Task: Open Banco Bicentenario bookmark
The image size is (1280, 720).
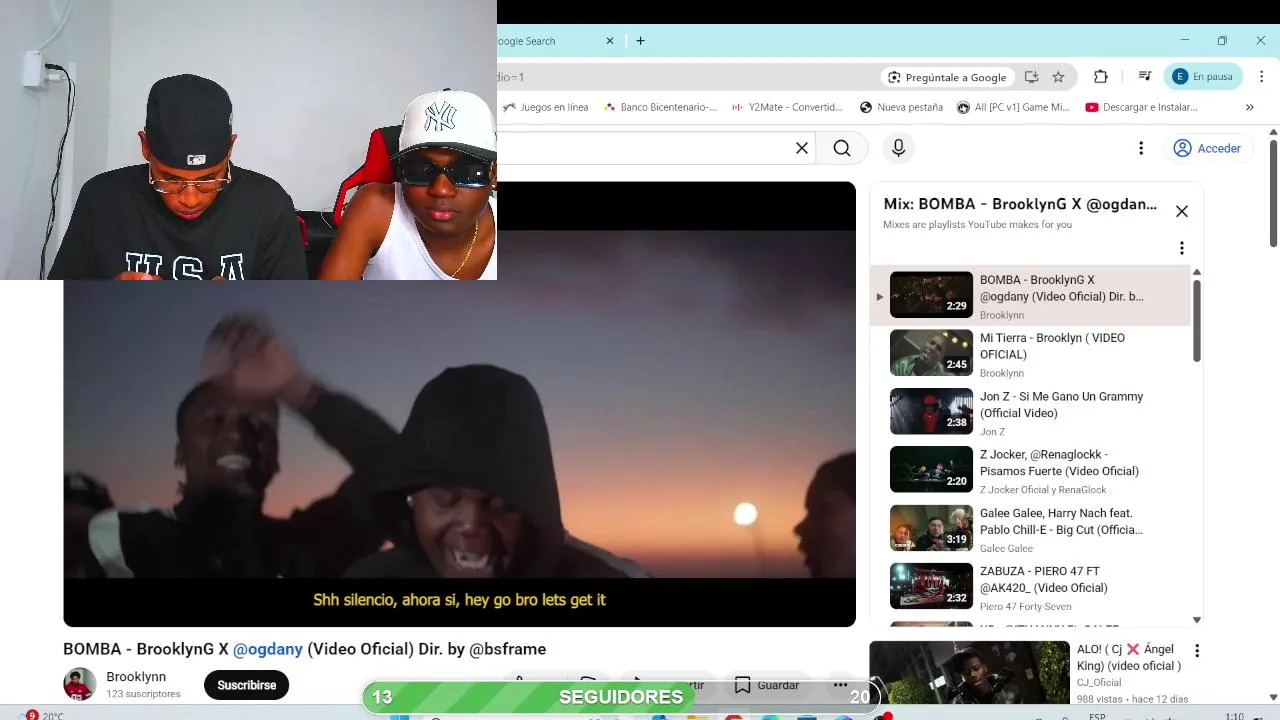Action: 660,107
